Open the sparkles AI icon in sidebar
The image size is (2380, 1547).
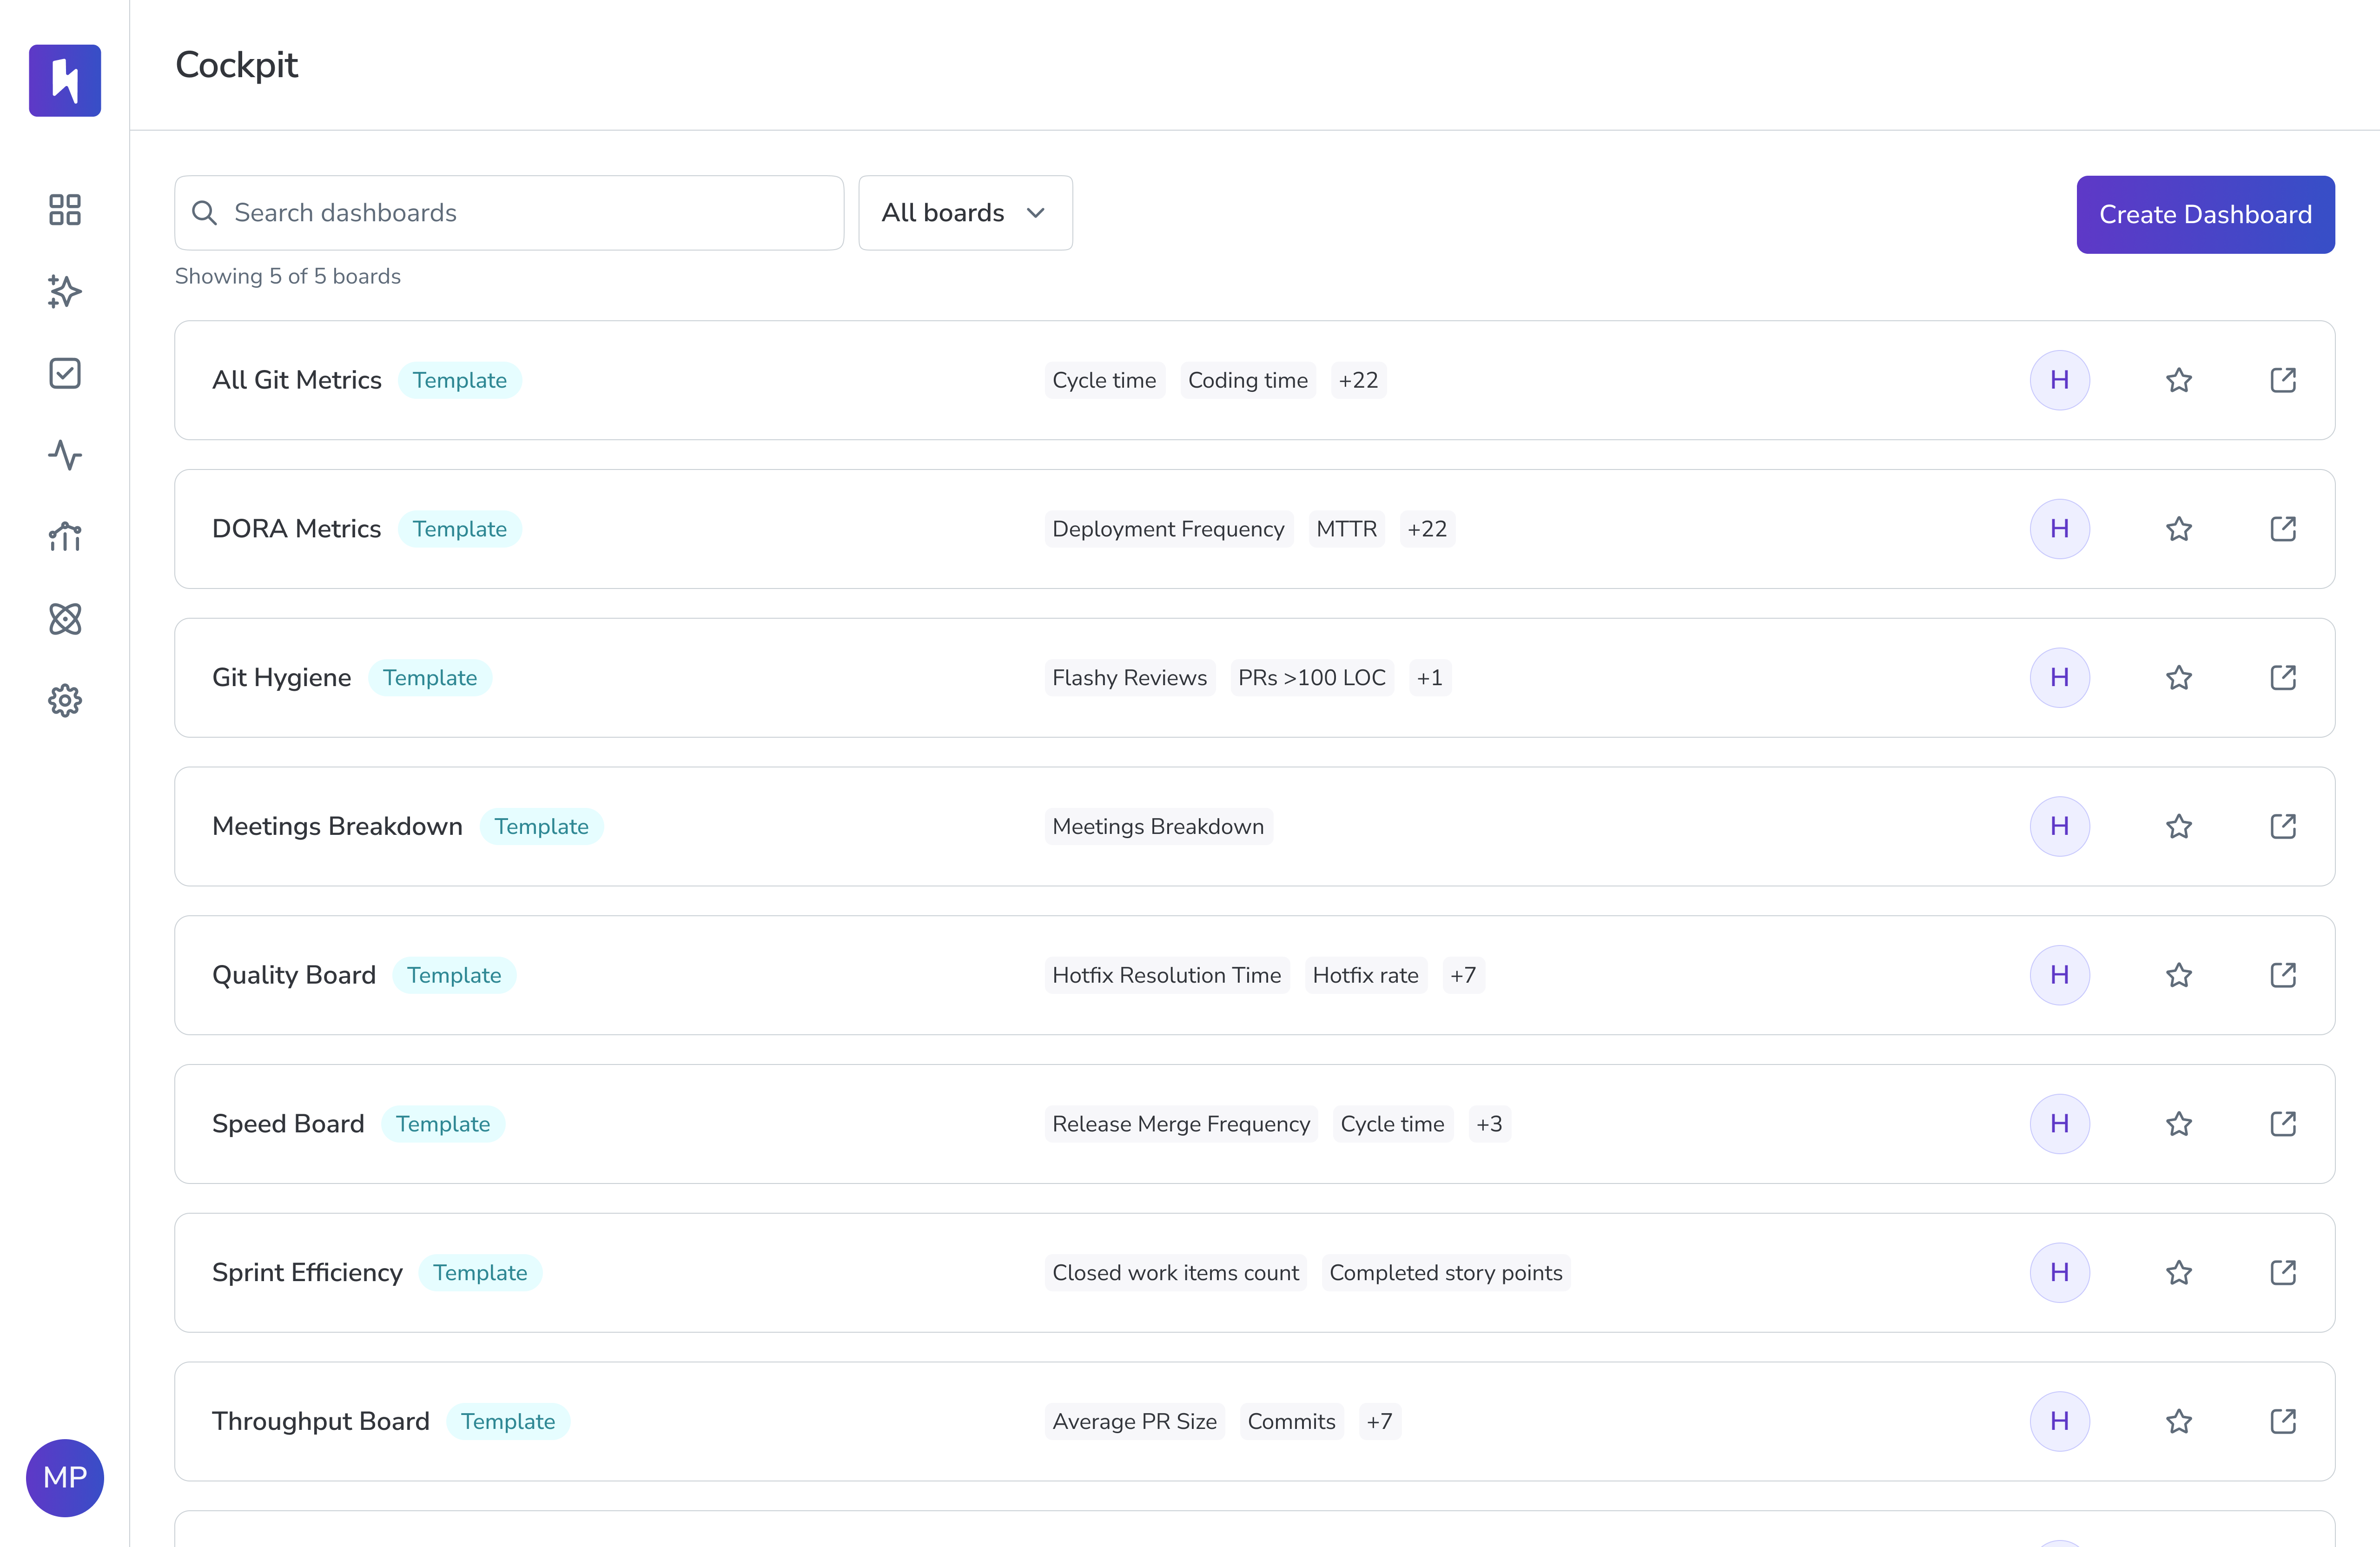click(x=65, y=292)
